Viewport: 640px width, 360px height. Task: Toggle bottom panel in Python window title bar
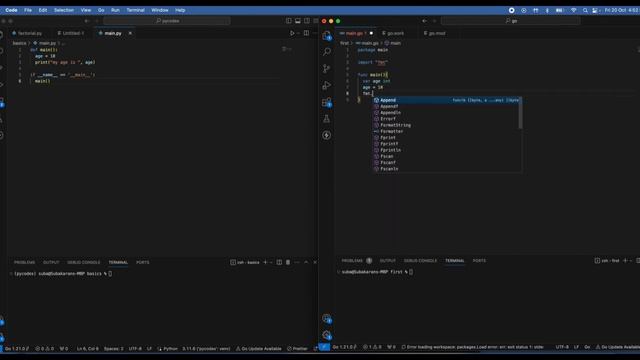click(298, 21)
